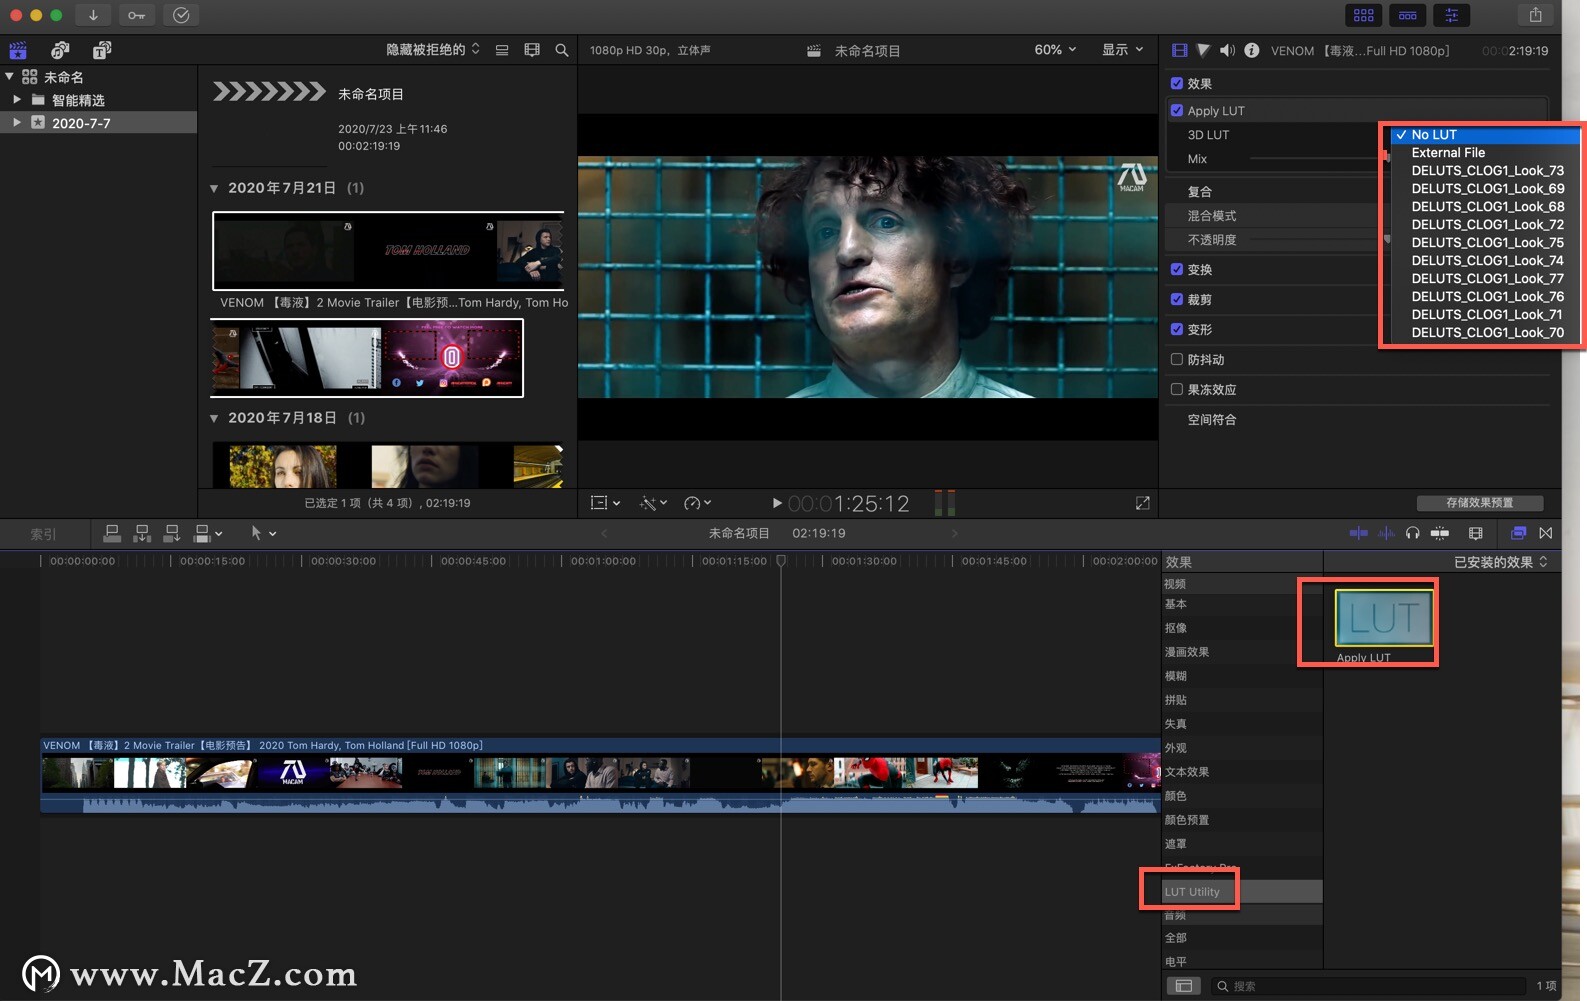Toggle audio skimming icon
1587x1001 pixels.
1386,533
